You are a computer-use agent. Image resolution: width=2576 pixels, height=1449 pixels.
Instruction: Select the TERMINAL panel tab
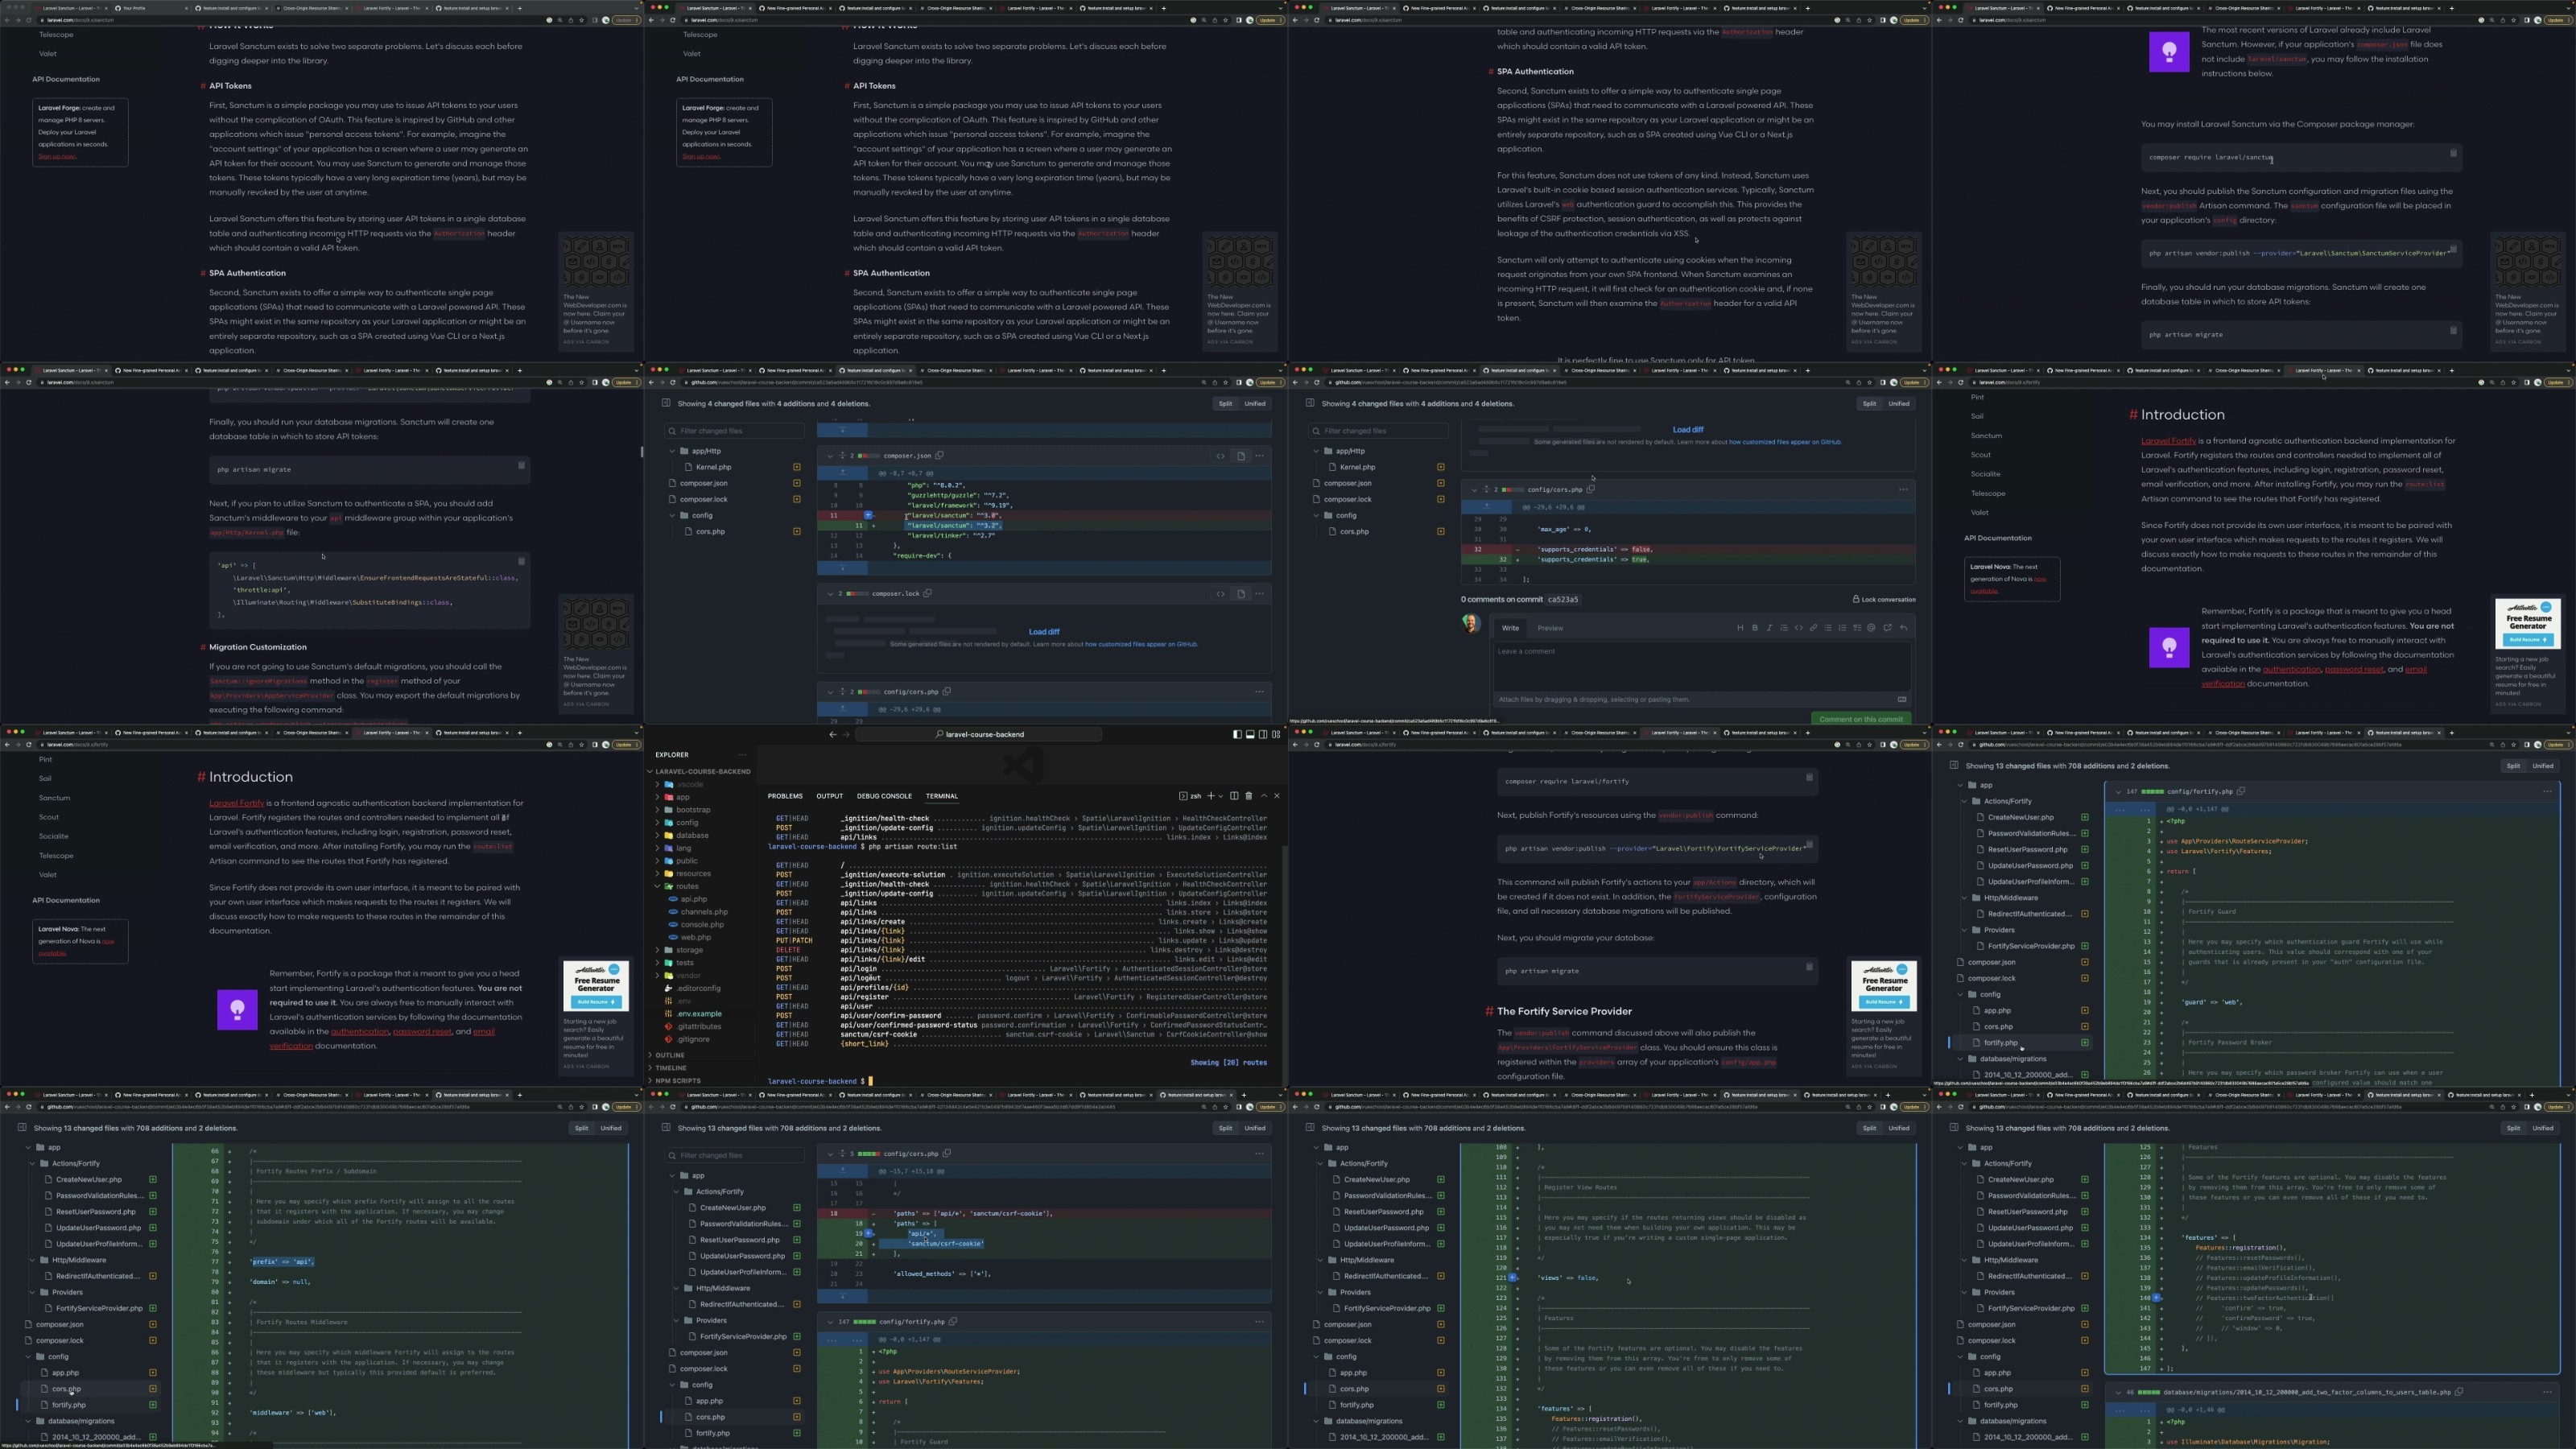pyautogui.click(x=941, y=796)
